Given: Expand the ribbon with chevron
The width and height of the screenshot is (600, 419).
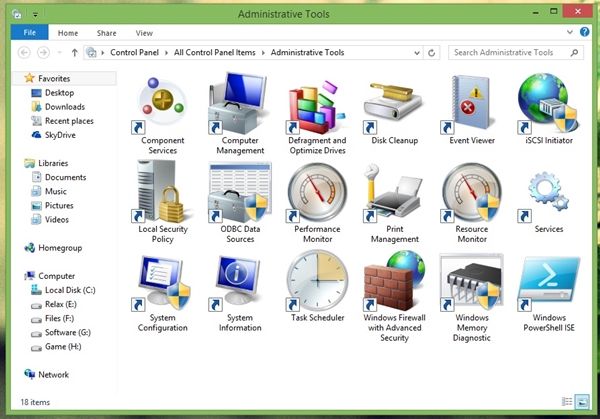Looking at the screenshot, I should [570, 32].
